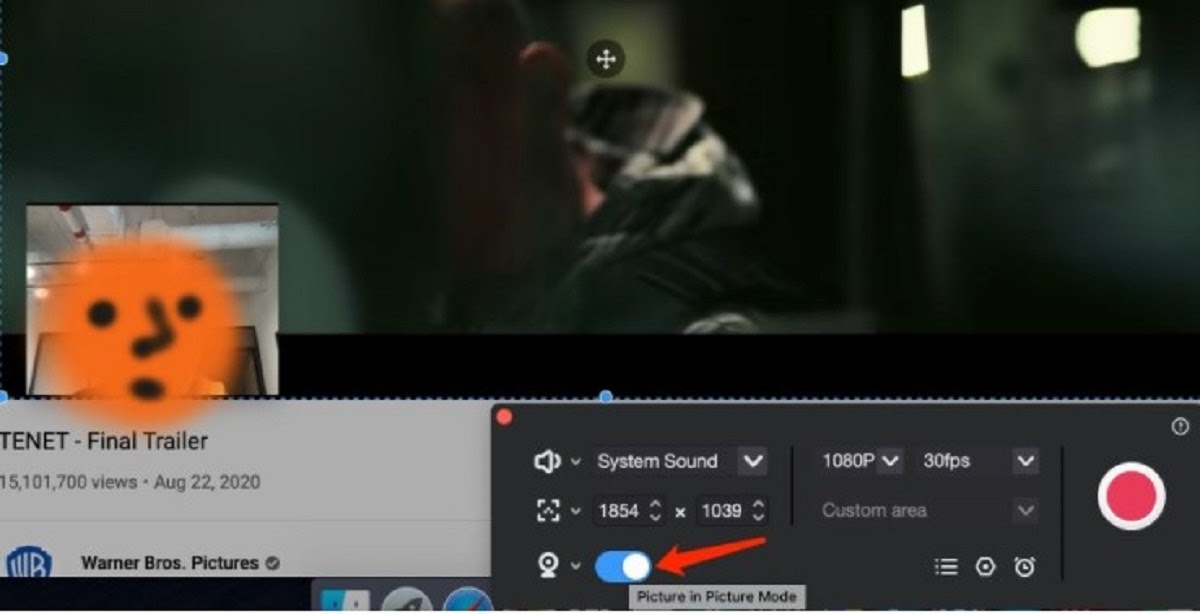This screenshot has height=614, width=1200.
Task: Click the move crosshair handle on video
Action: [605, 59]
